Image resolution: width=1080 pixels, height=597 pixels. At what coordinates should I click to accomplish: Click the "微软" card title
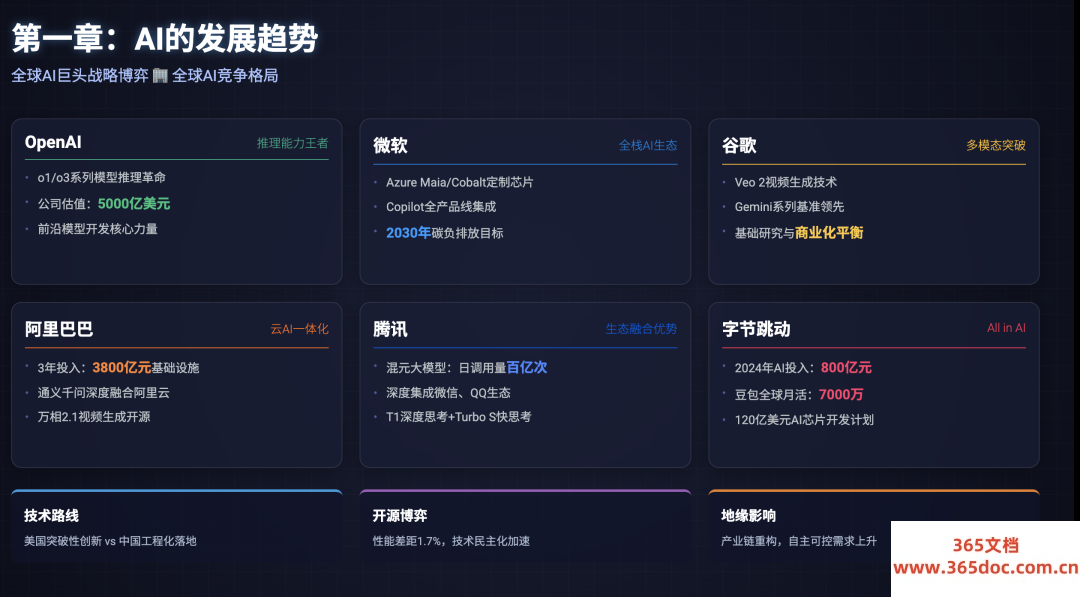[x=391, y=145]
